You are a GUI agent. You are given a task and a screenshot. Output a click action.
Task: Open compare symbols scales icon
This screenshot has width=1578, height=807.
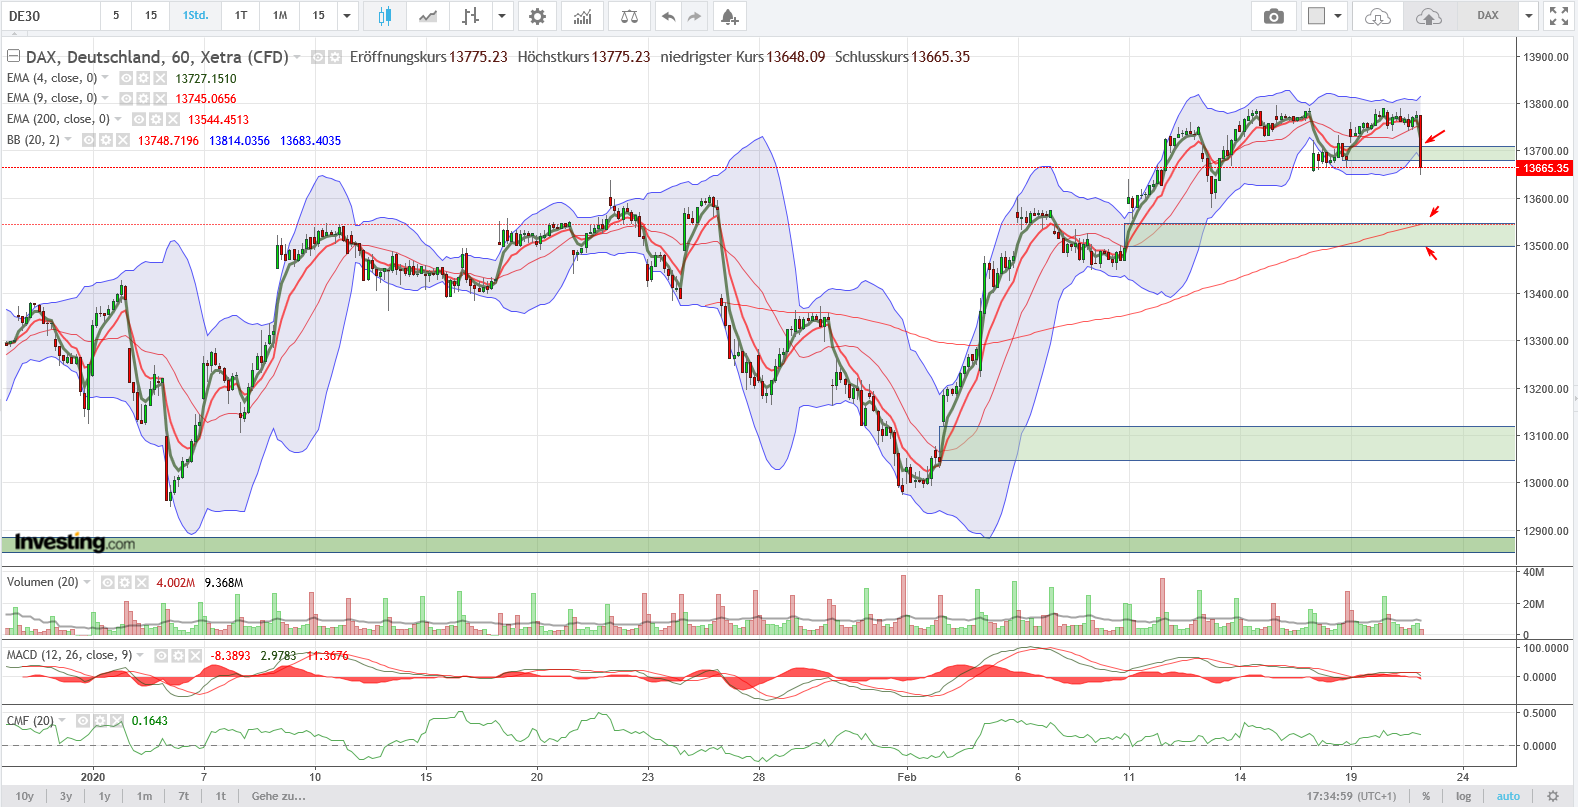tap(629, 16)
